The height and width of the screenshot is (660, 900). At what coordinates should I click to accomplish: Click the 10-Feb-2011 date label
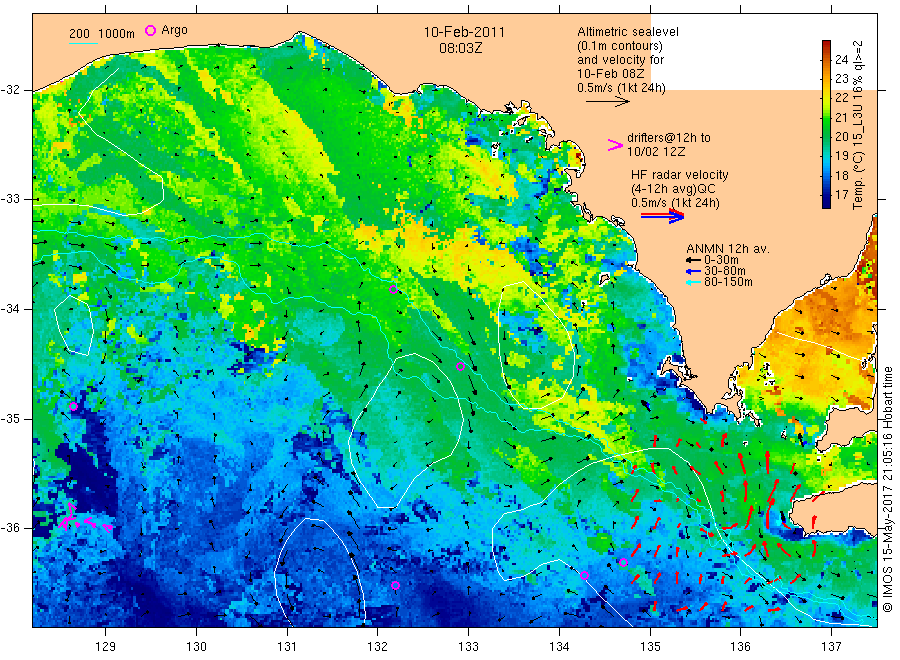(x=464, y=32)
